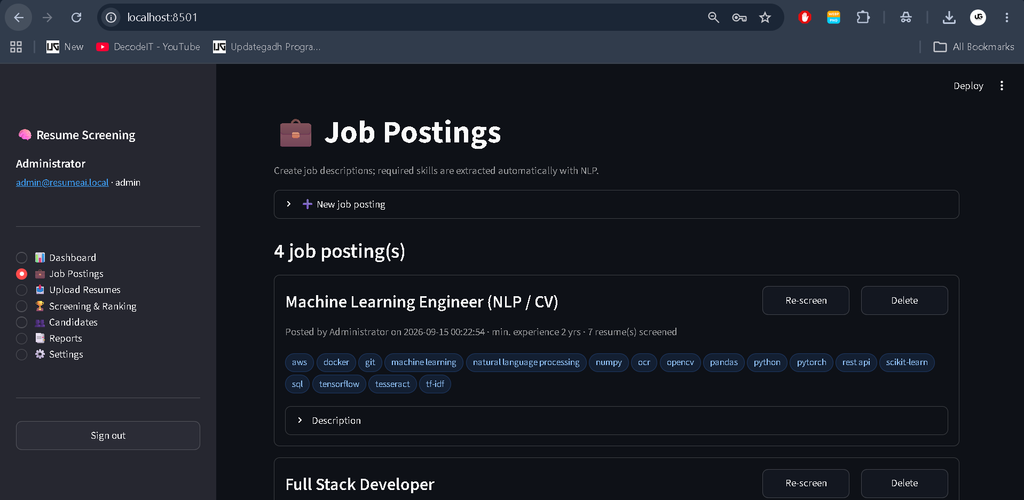Re-screen the Full Stack Developer posting
Viewport: 1024px width, 500px height.
click(x=805, y=483)
